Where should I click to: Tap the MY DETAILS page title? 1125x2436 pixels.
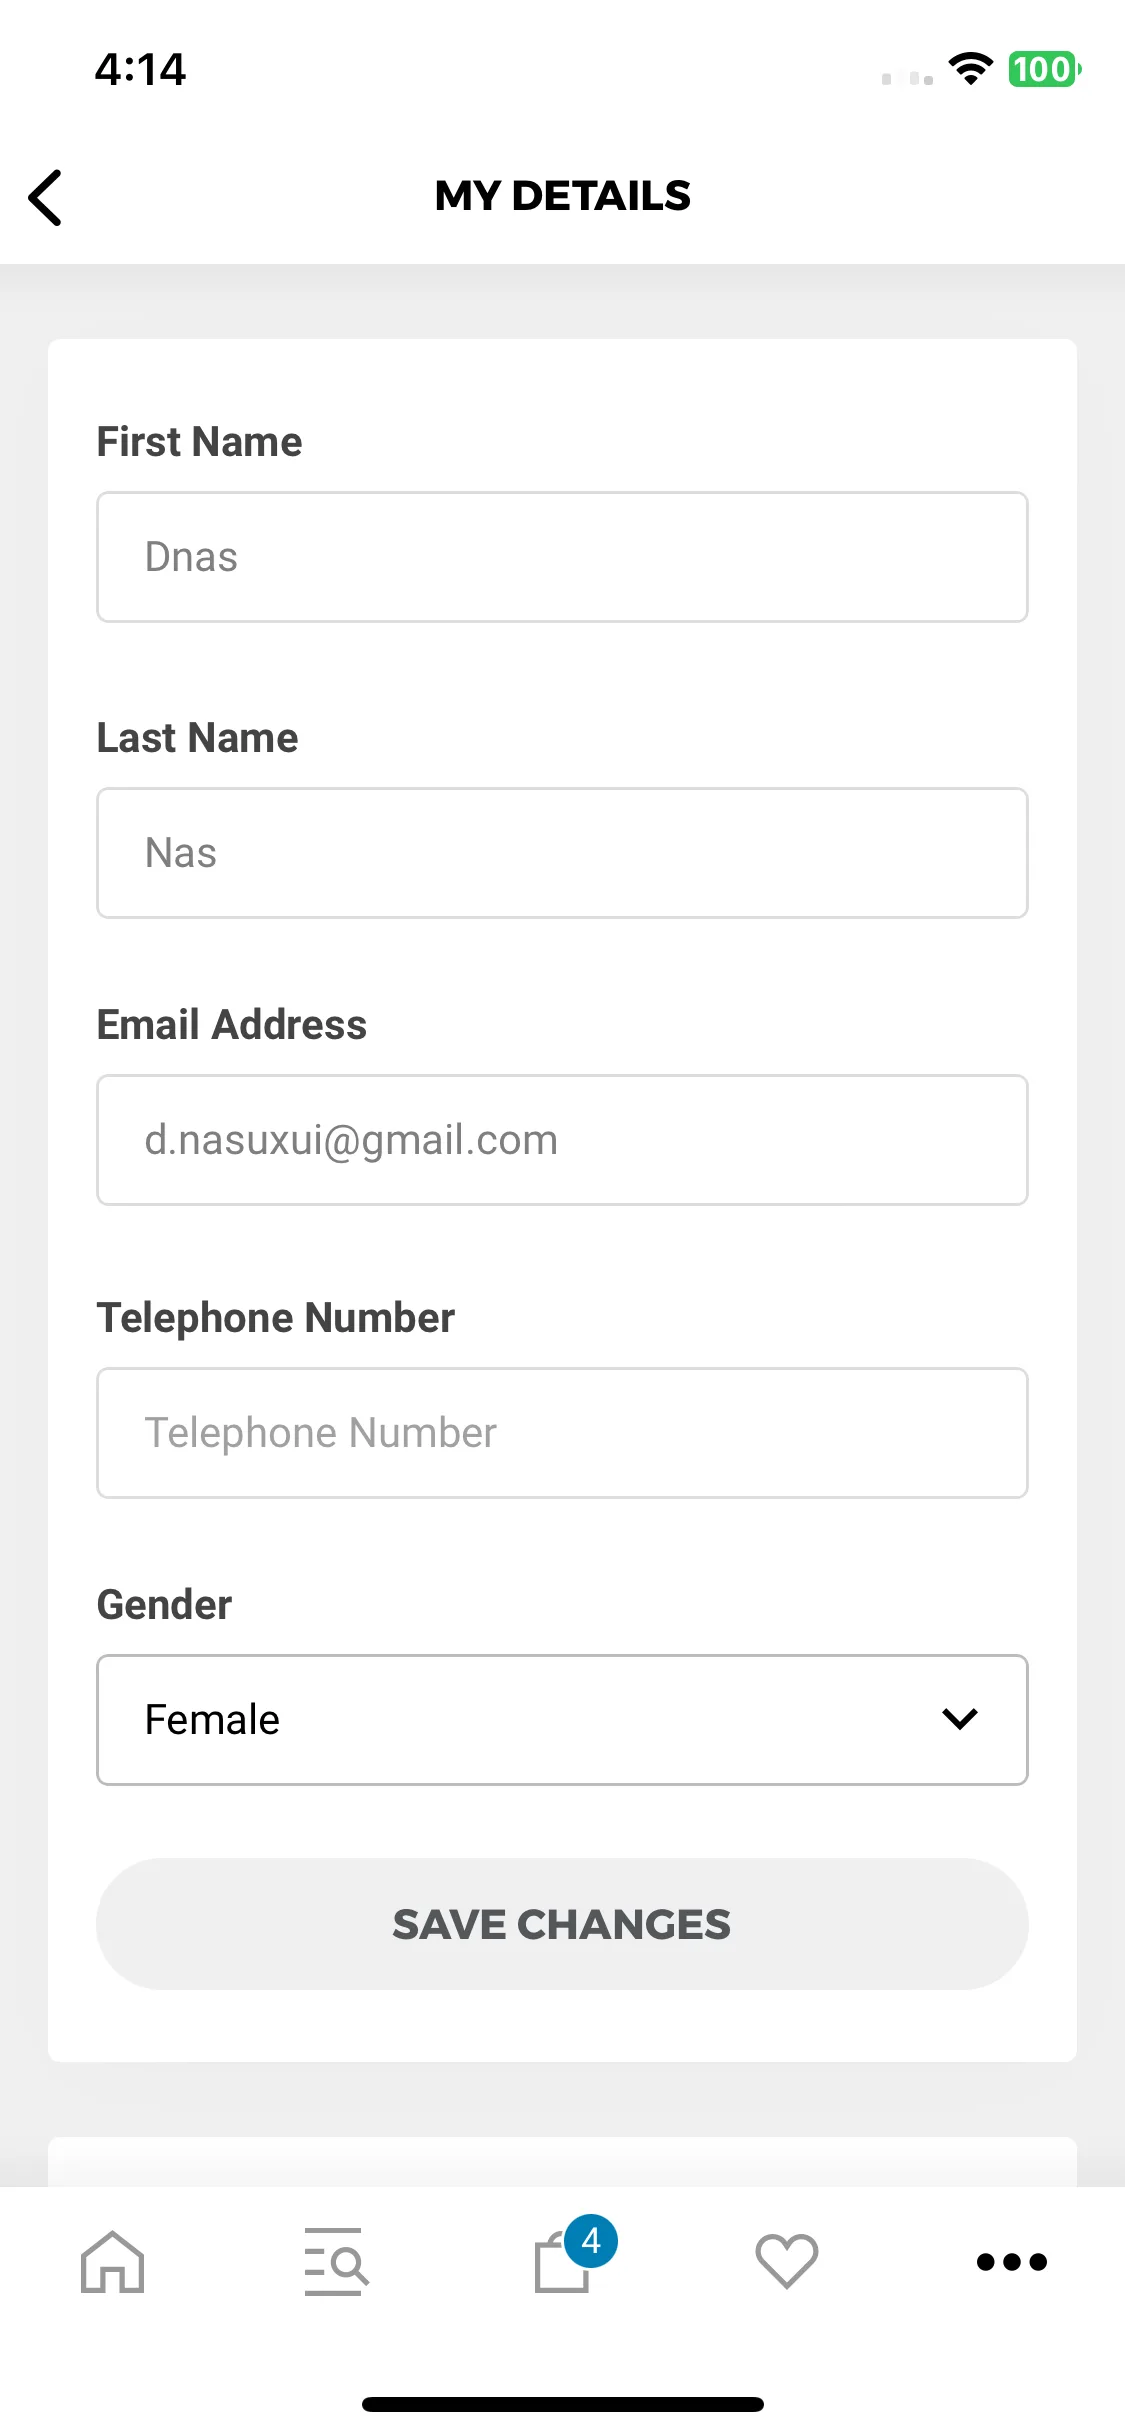point(562,196)
